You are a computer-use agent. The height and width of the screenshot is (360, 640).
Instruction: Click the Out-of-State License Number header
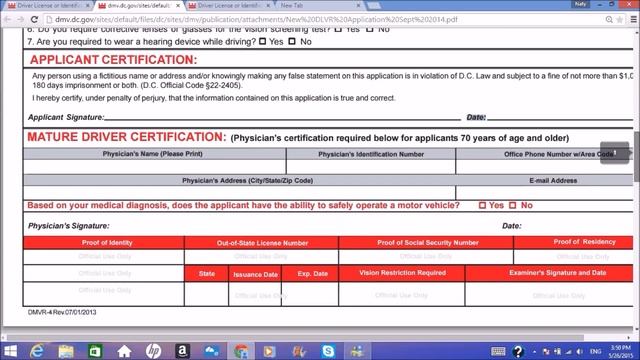(x=262, y=243)
